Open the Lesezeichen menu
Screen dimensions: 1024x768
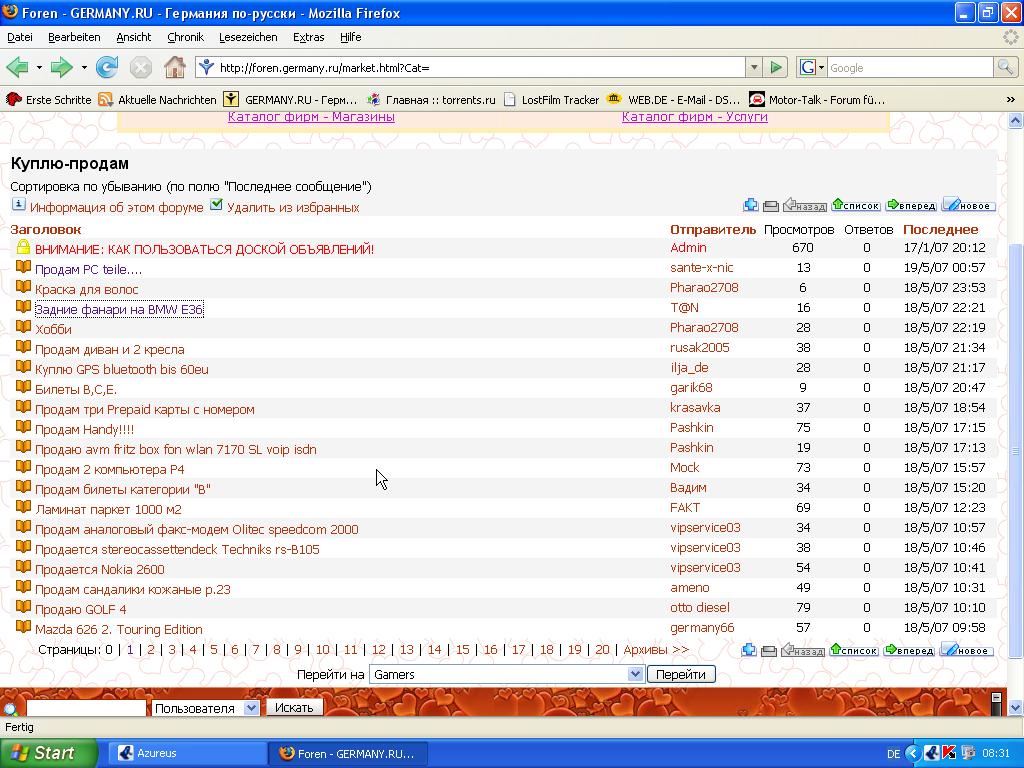(248, 37)
